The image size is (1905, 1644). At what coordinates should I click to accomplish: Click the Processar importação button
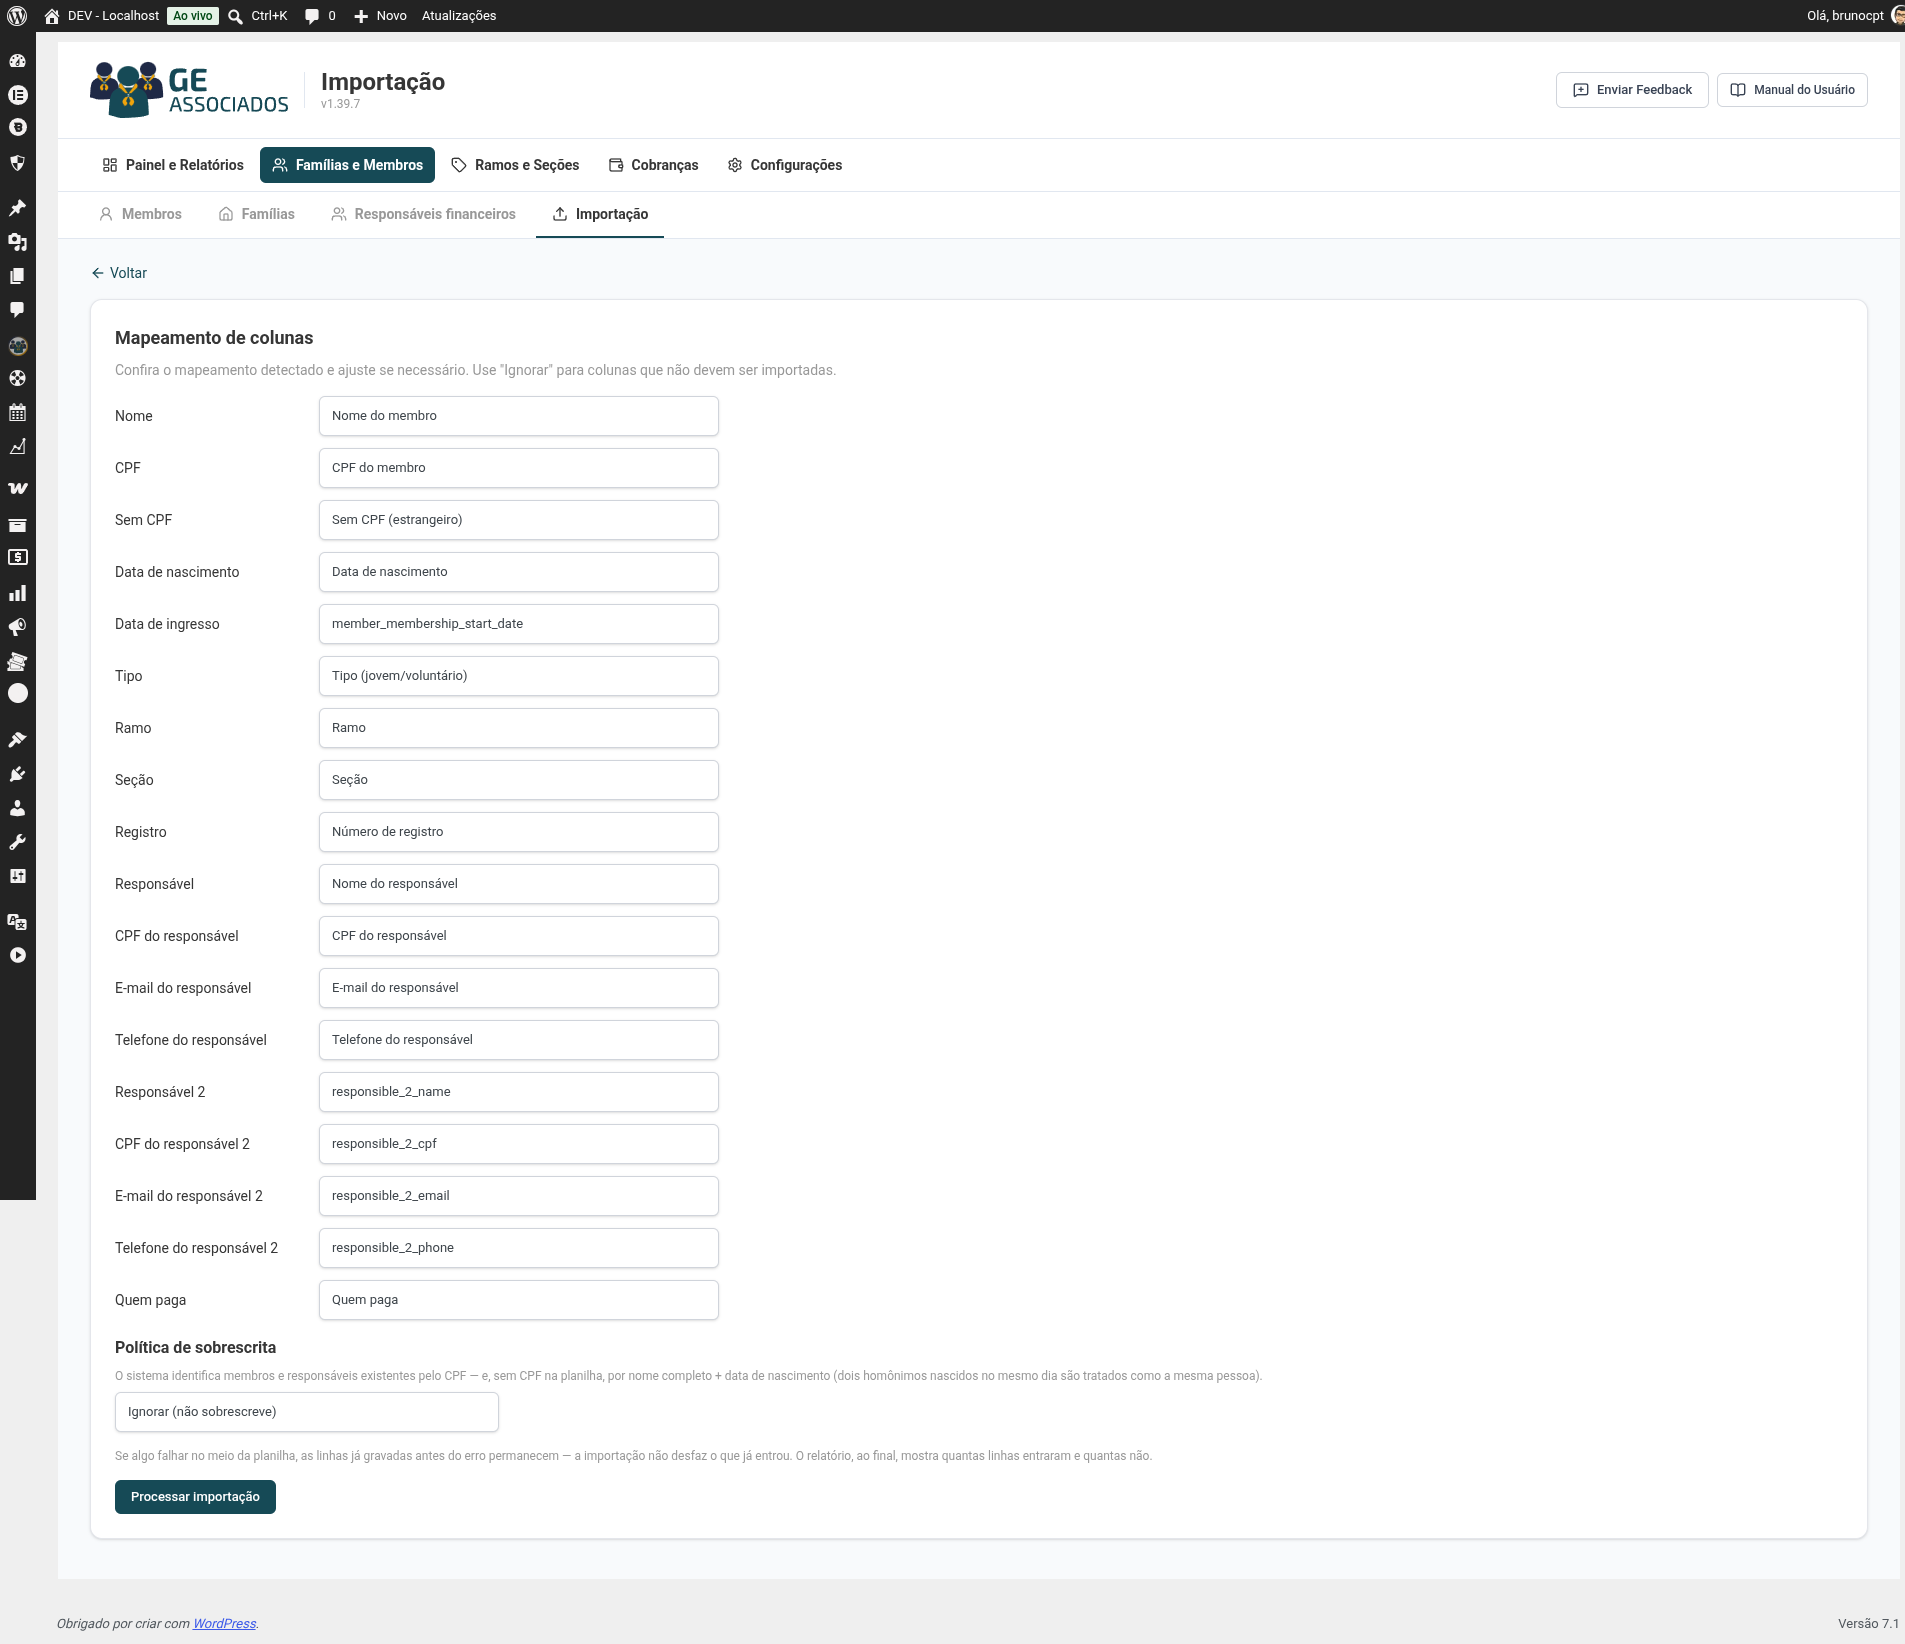(195, 1497)
